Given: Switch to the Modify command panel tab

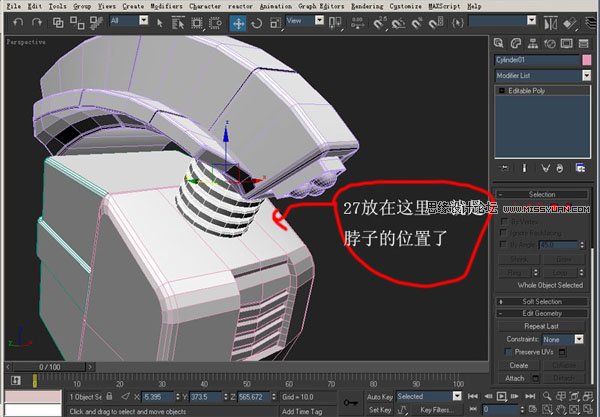Looking at the screenshot, I should tap(516, 43).
